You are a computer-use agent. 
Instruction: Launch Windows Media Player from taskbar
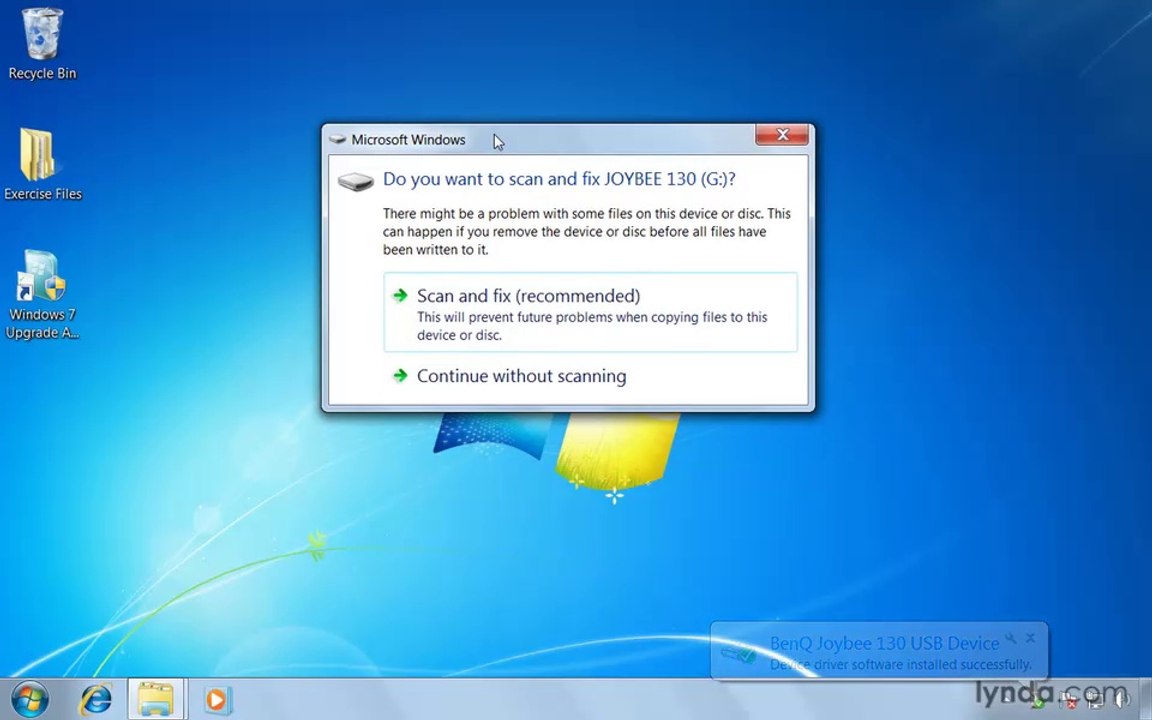click(x=217, y=699)
